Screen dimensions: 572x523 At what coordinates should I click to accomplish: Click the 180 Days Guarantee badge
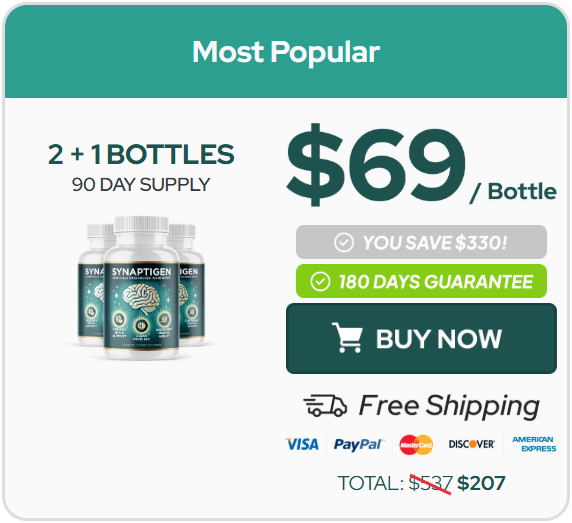(x=421, y=281)
